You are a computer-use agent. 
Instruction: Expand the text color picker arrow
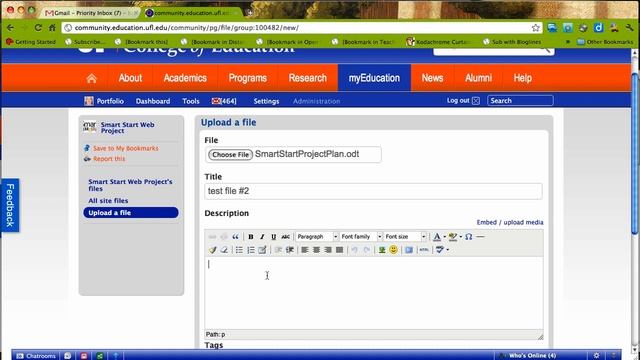[x=444, y=237]
